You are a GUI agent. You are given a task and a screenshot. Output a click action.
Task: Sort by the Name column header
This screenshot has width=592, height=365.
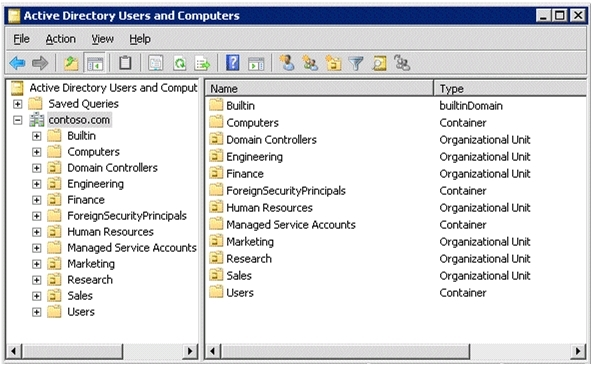[x=320, y=89]
